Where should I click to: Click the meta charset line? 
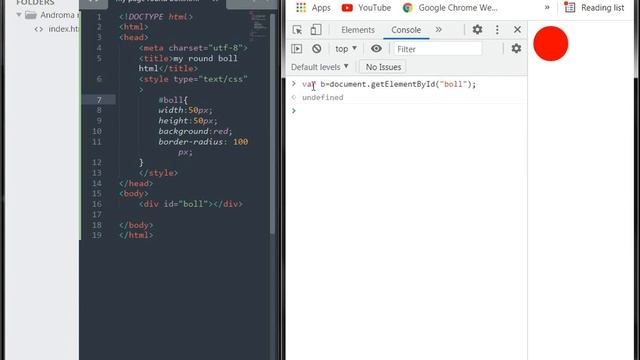tap(193, 48)
